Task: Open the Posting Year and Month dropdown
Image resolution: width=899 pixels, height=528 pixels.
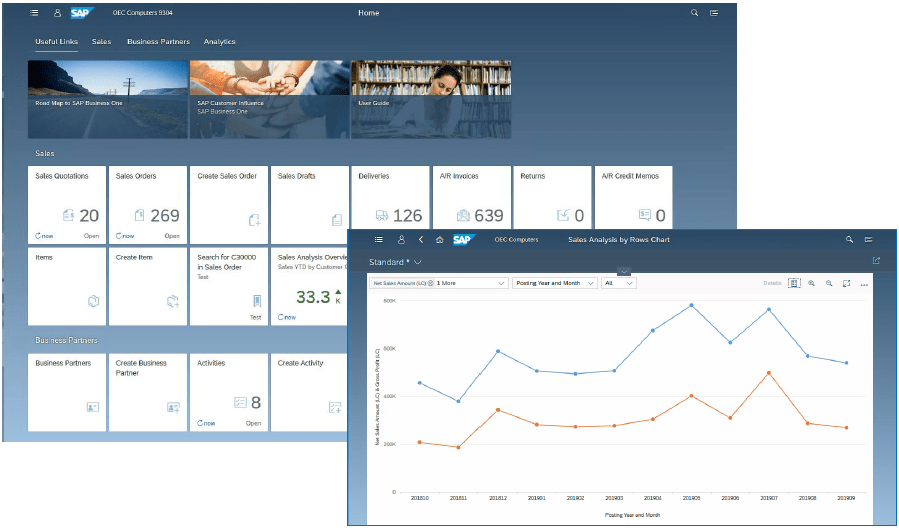Action: (x=554, y=283)
